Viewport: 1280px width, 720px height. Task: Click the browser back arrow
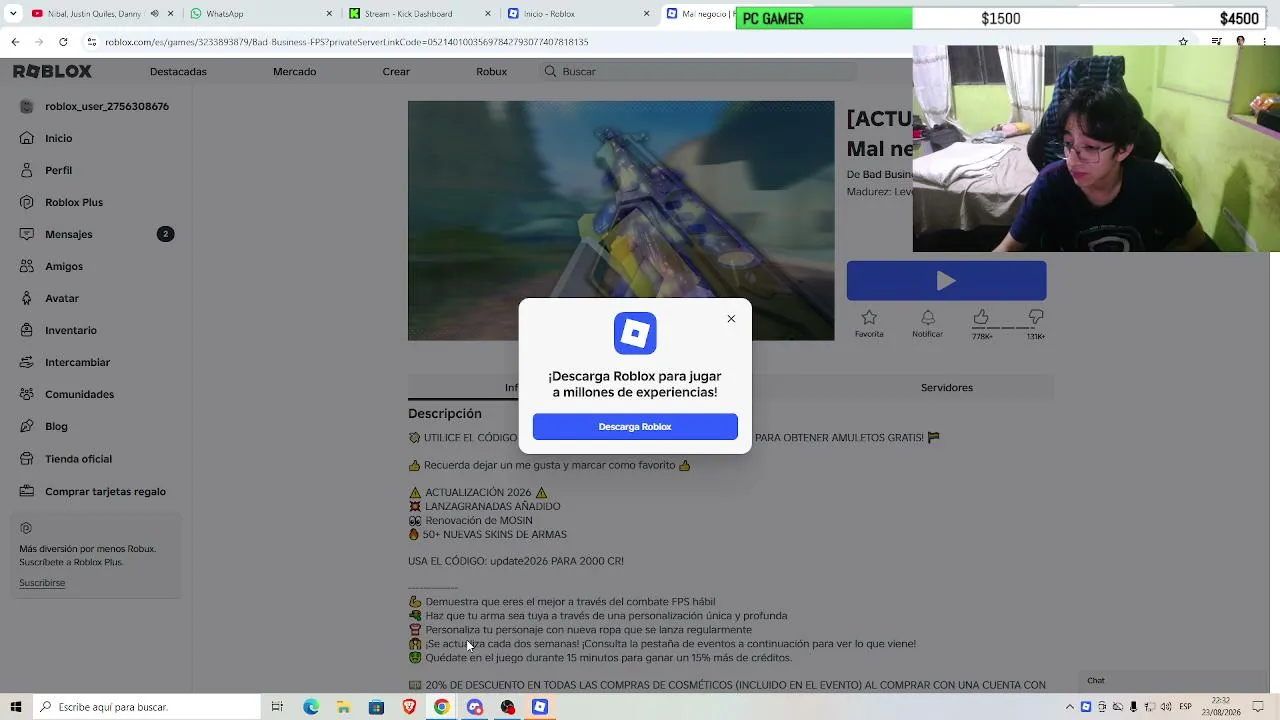15,42
